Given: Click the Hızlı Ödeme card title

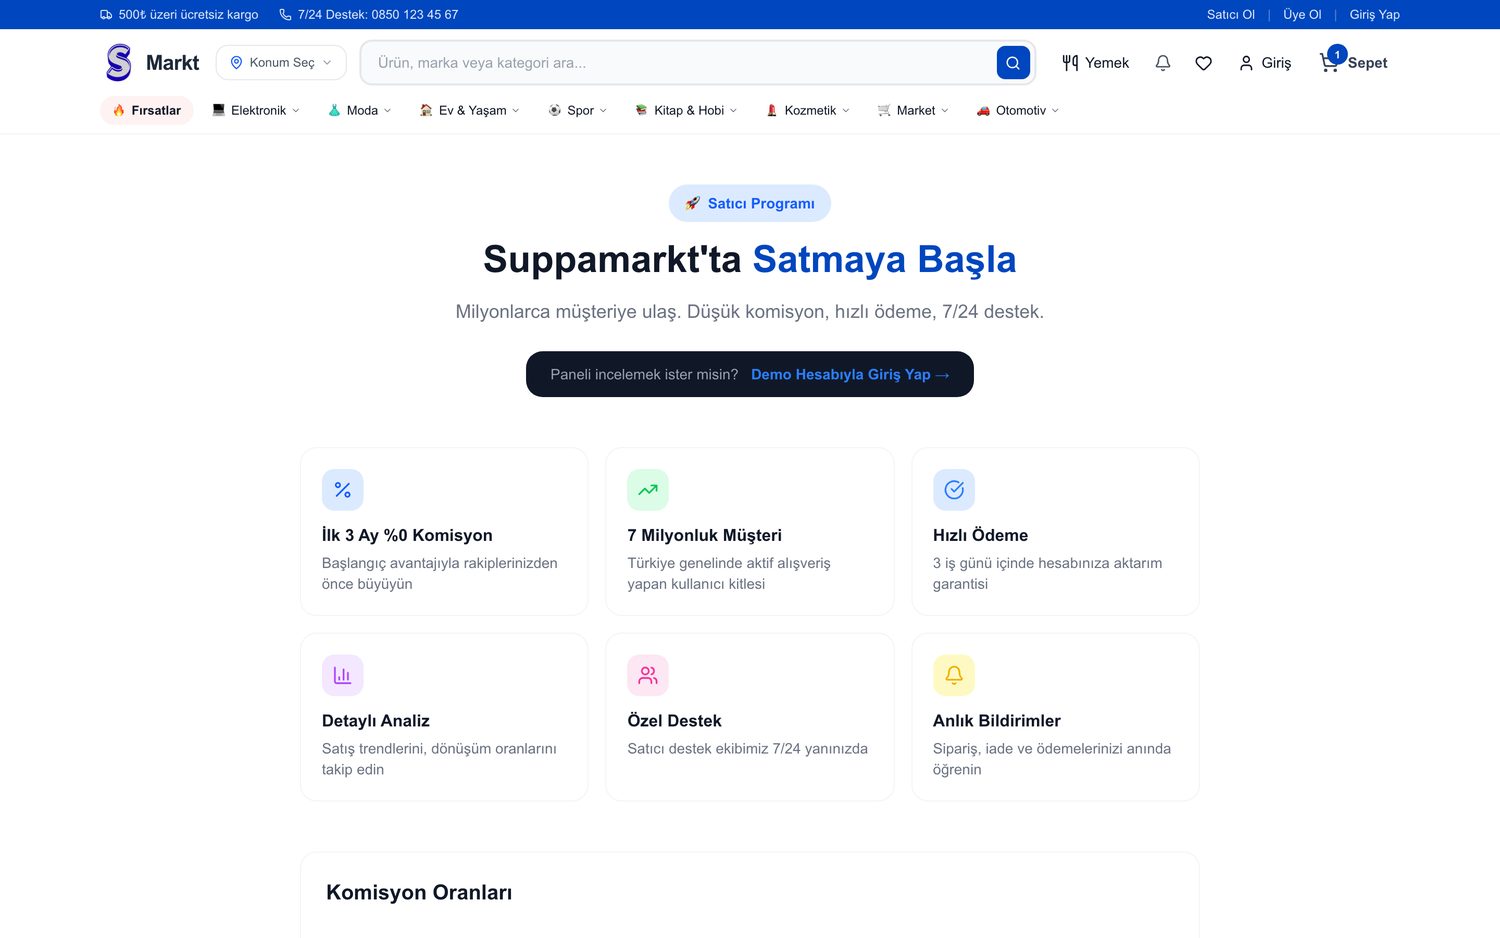Looking at the screenshot, I should 980,535.
